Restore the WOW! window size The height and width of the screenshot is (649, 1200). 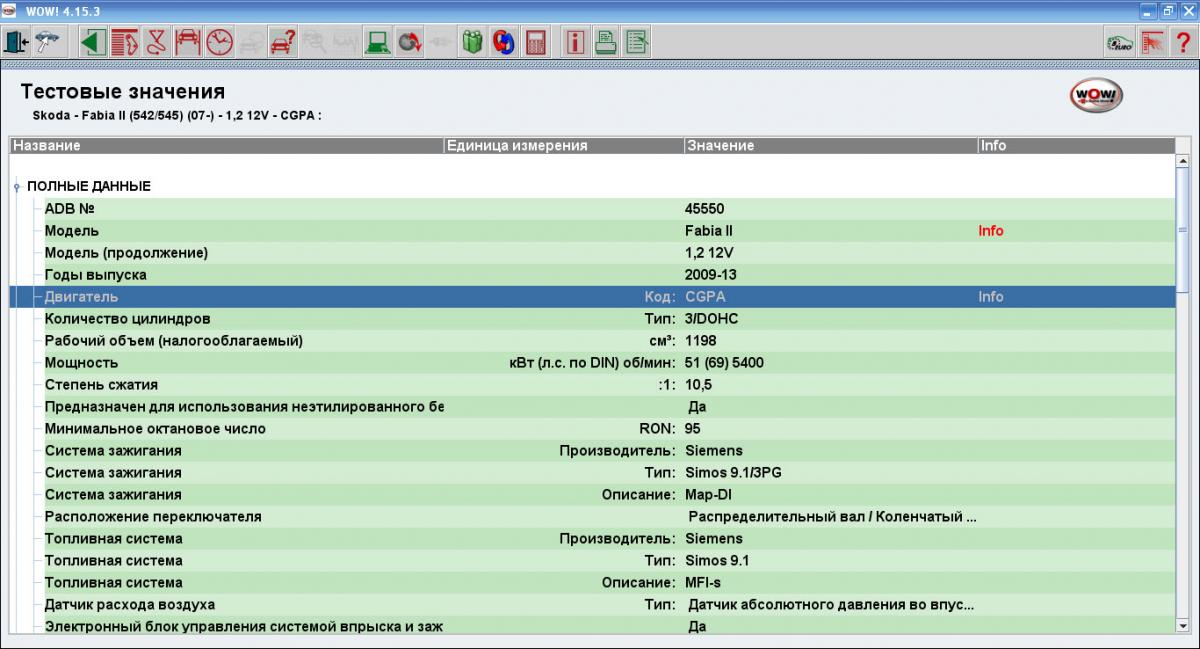[x=1167, y=9]
